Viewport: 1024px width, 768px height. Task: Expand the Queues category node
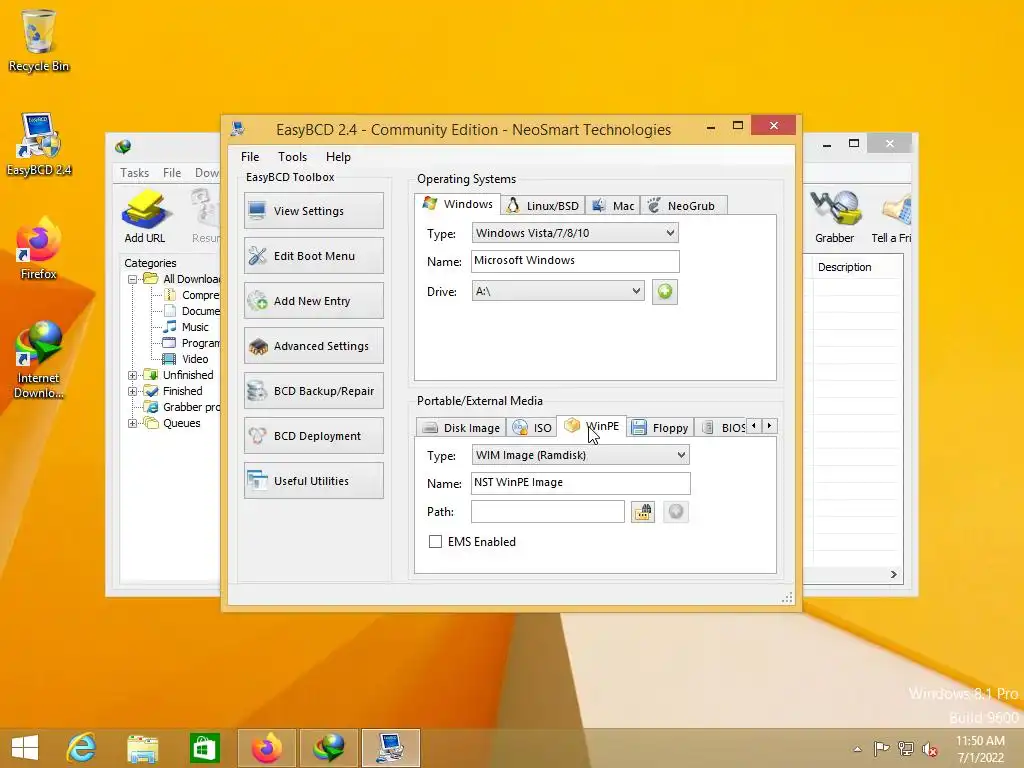point(132,423)
